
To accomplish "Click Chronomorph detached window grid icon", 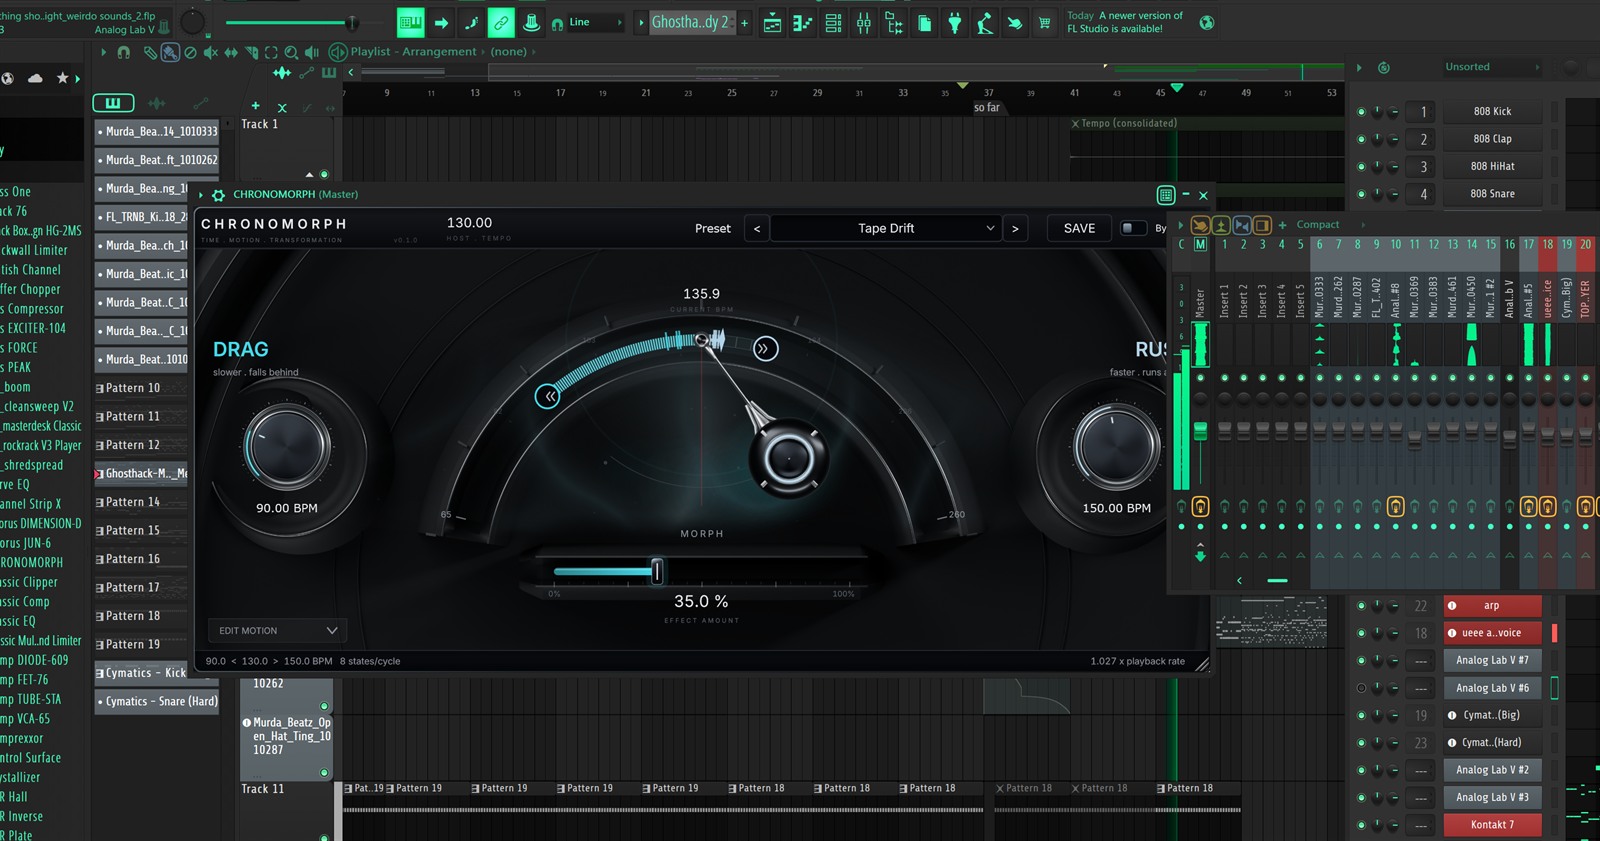I will click(x=1165, y=195).
